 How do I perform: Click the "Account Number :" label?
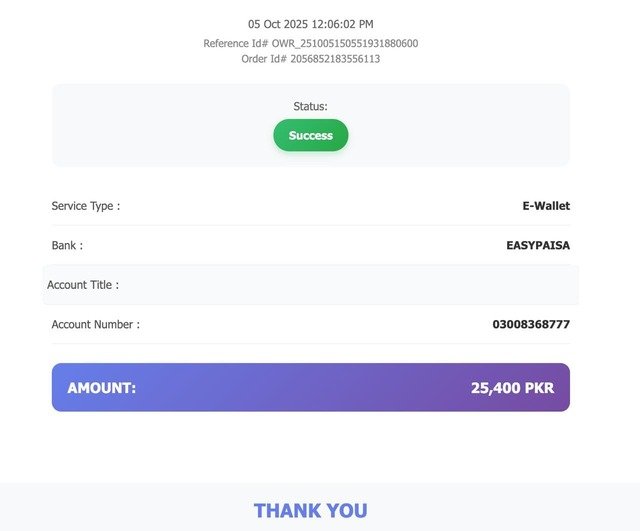[x=96, y=325]
